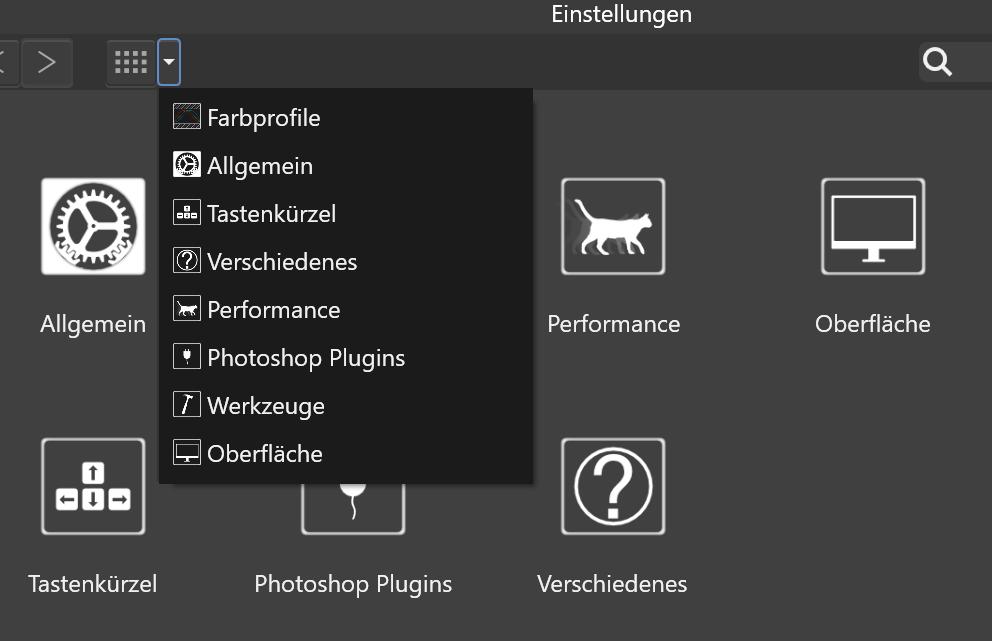Viewport: 992px width, 641px height.
Task: Go forward with the right arrow button
Action: (47, 62)
